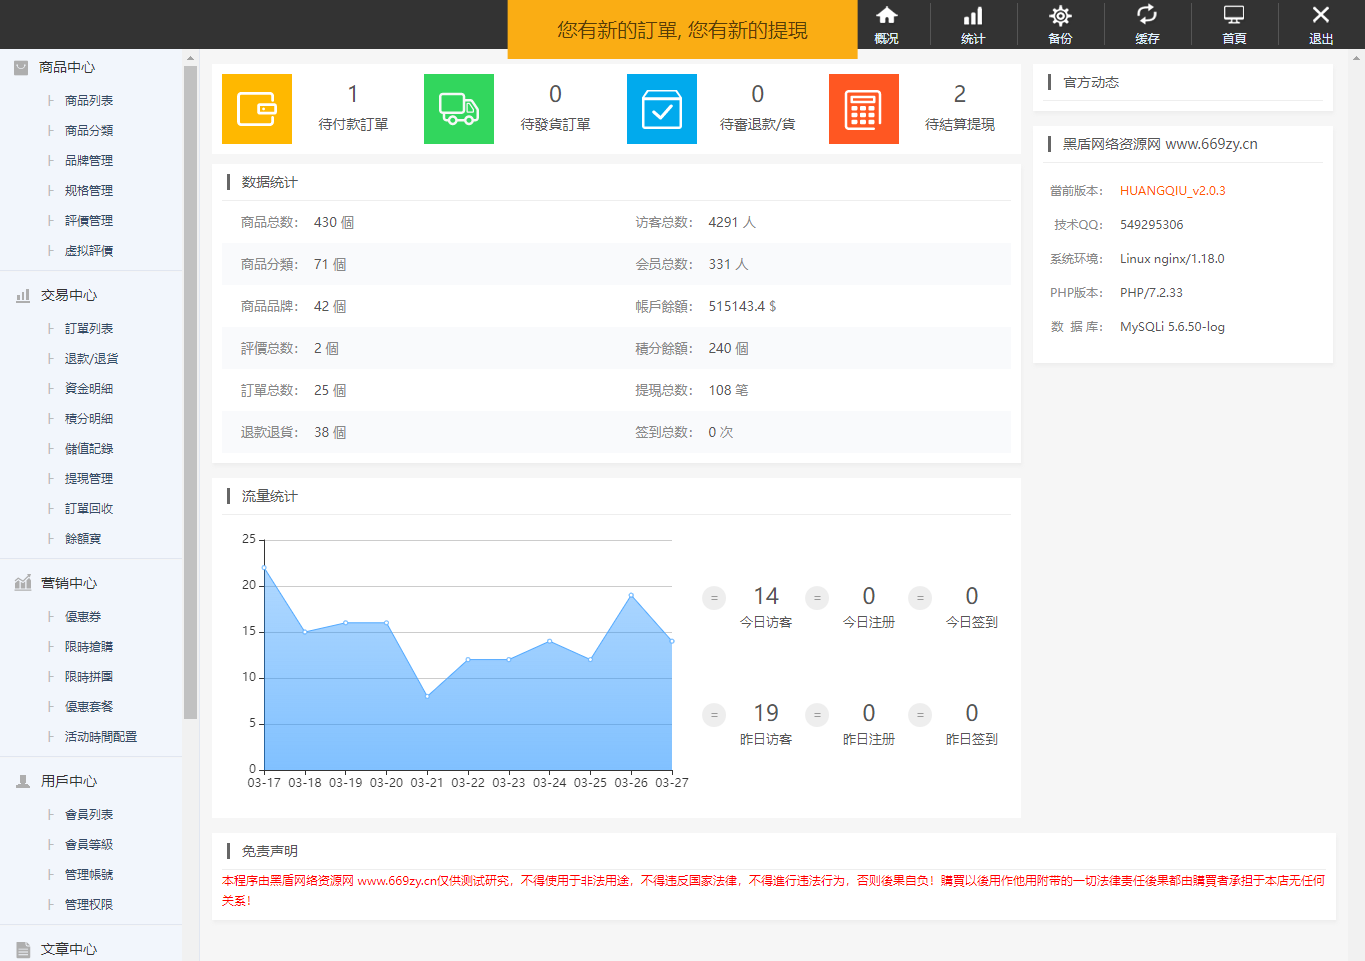The image size is (1365, 961).
Task: Open 規格管理 in the sidebar
Action: [x=89, y=191]
